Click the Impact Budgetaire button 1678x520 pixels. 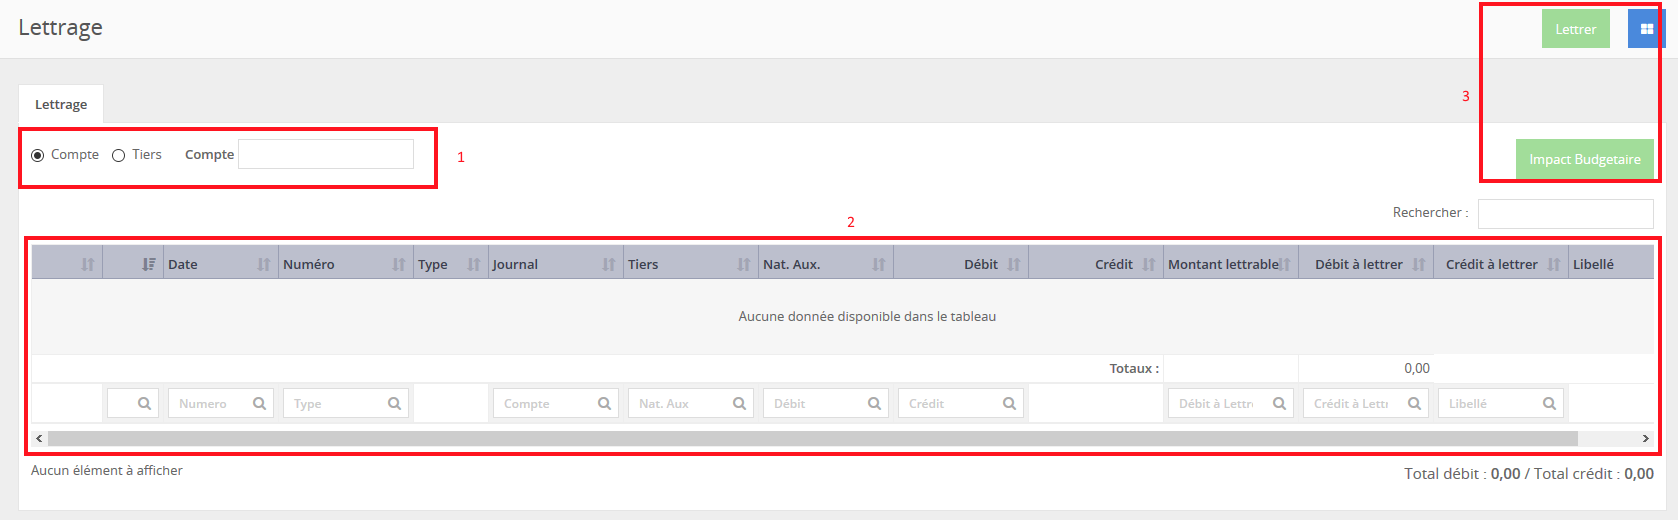pyautogui.click(x=1584, y=160)
